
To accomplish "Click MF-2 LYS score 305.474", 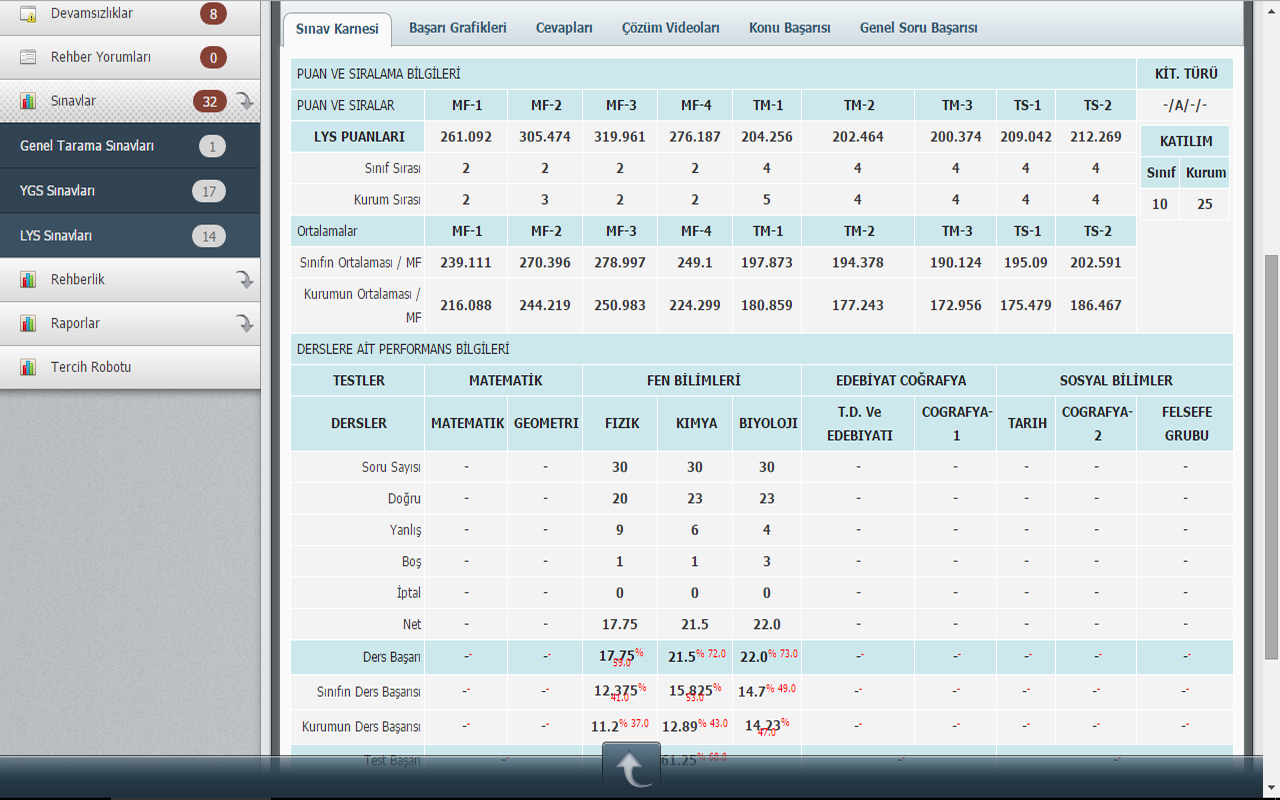I will coord(545,137).
